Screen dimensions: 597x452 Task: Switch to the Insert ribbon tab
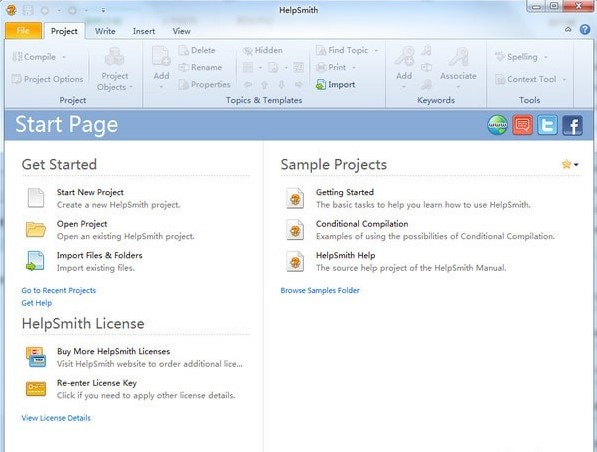tap(144, 31)
